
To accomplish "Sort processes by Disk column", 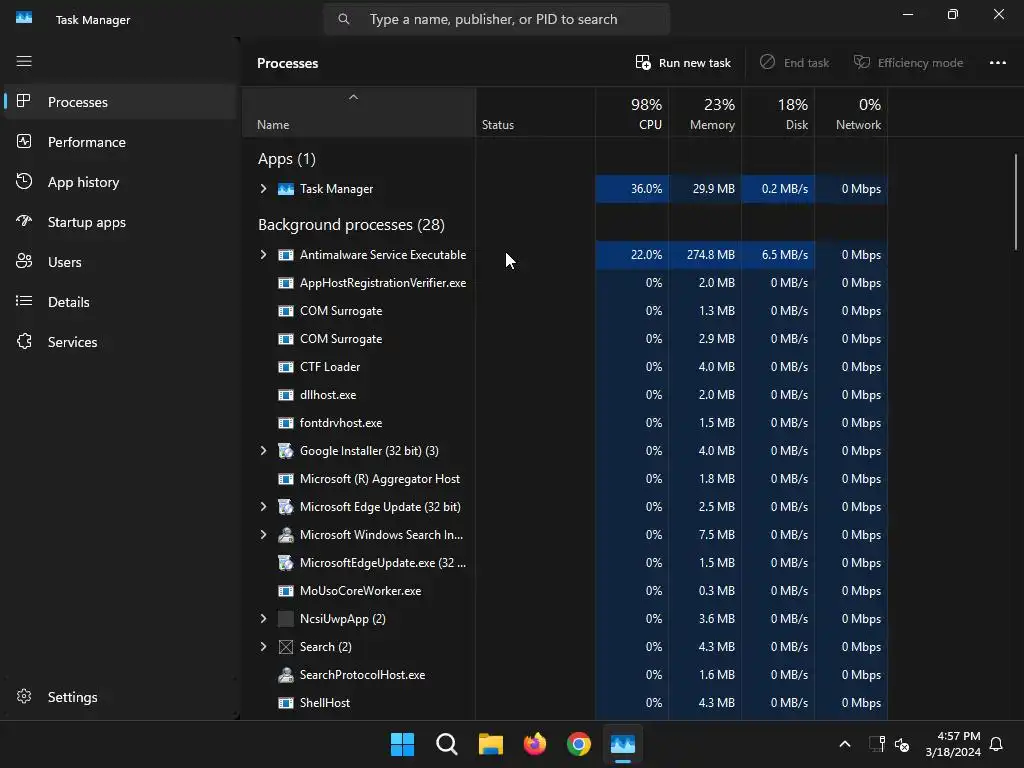I will click(x=778, y=112).
